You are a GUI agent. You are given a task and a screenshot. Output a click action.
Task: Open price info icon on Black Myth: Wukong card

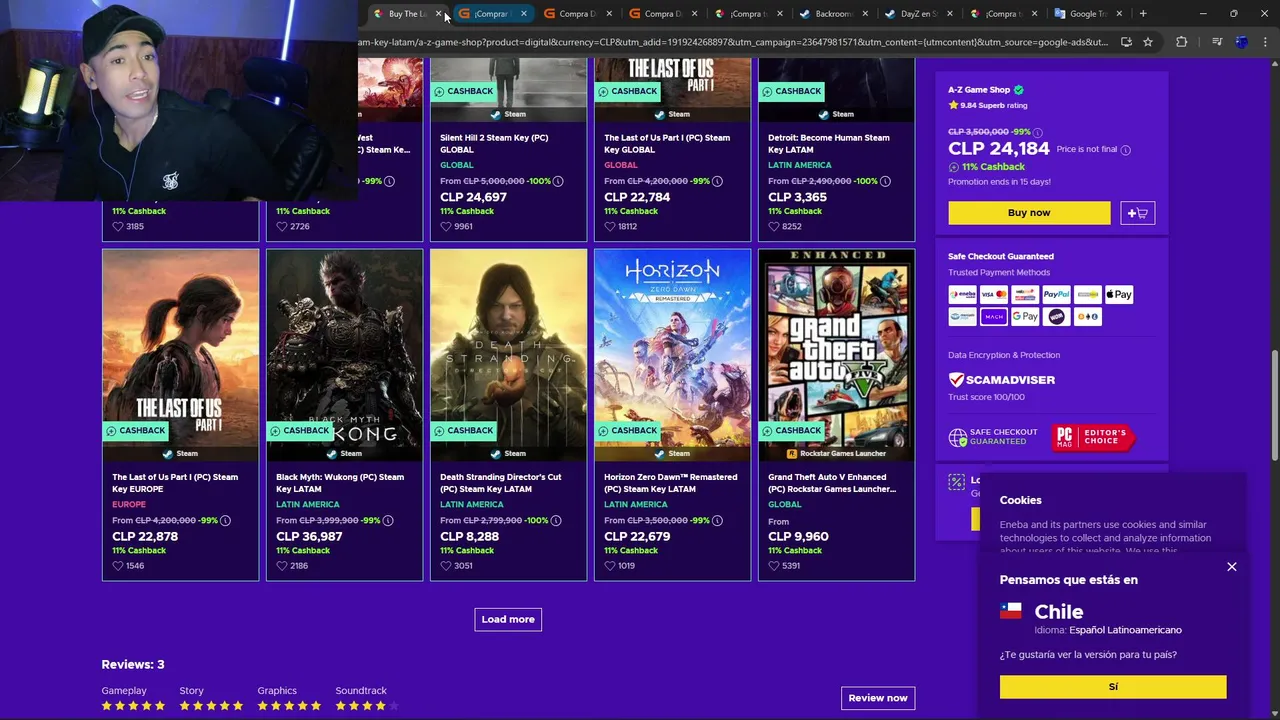pyautogui.click(x=389, y=521)
